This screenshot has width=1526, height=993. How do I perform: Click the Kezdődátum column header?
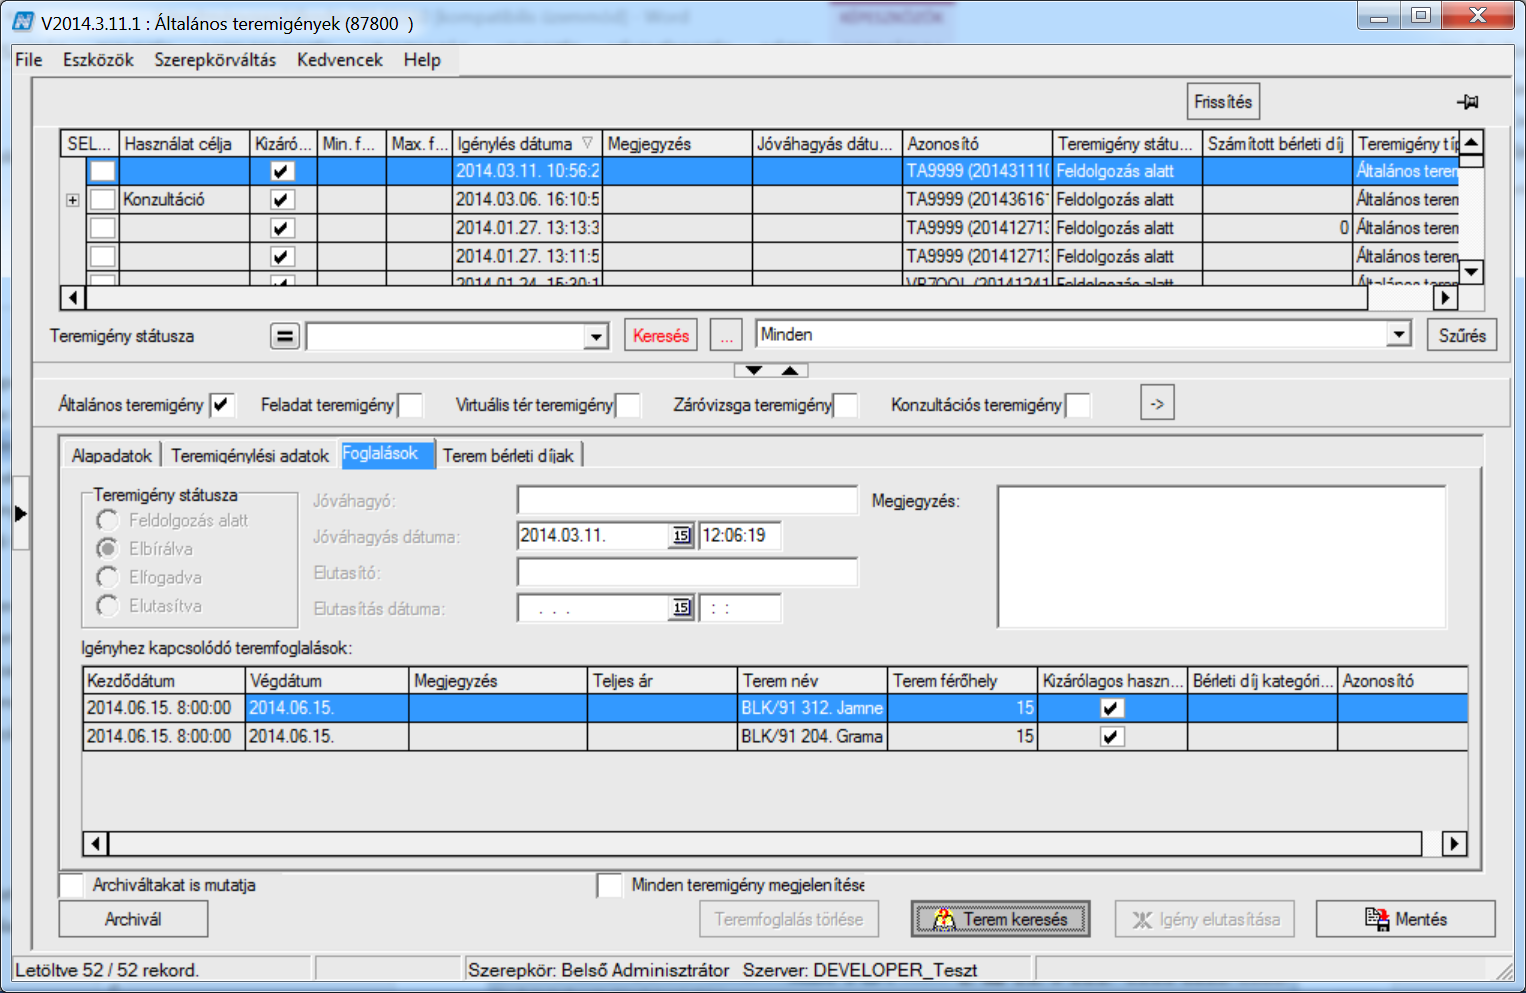pos(164,681)
